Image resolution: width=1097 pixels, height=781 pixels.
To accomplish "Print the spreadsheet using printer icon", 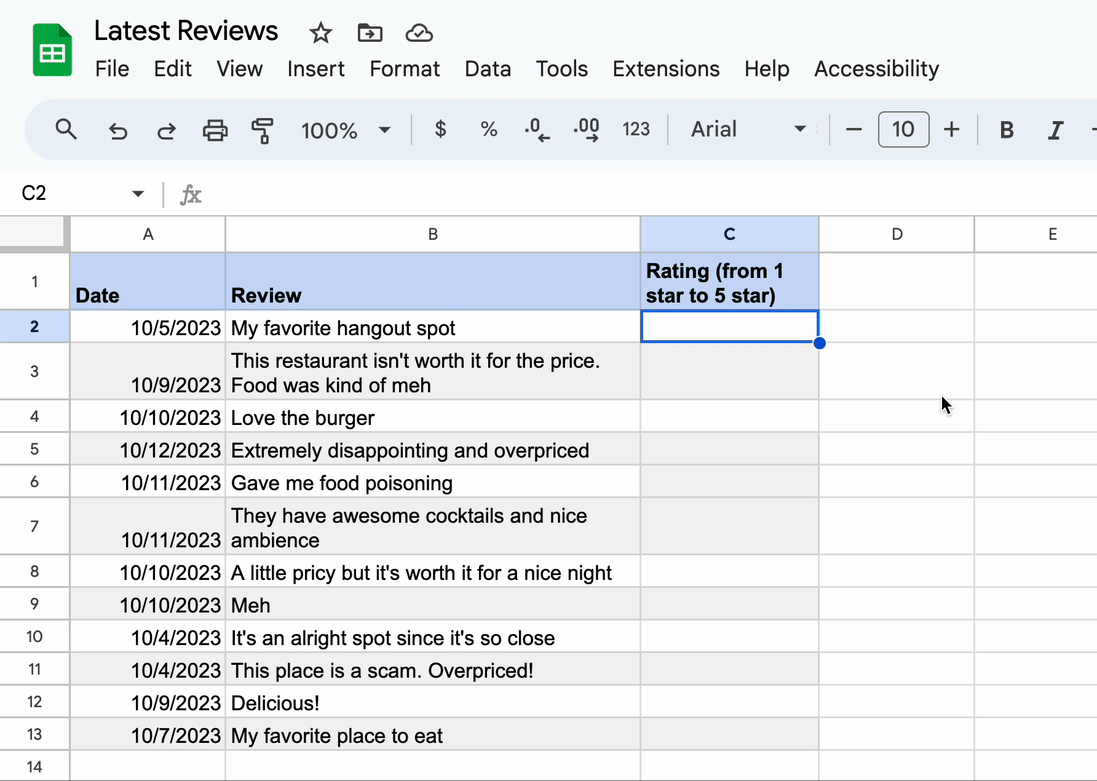I will point(215,130).
